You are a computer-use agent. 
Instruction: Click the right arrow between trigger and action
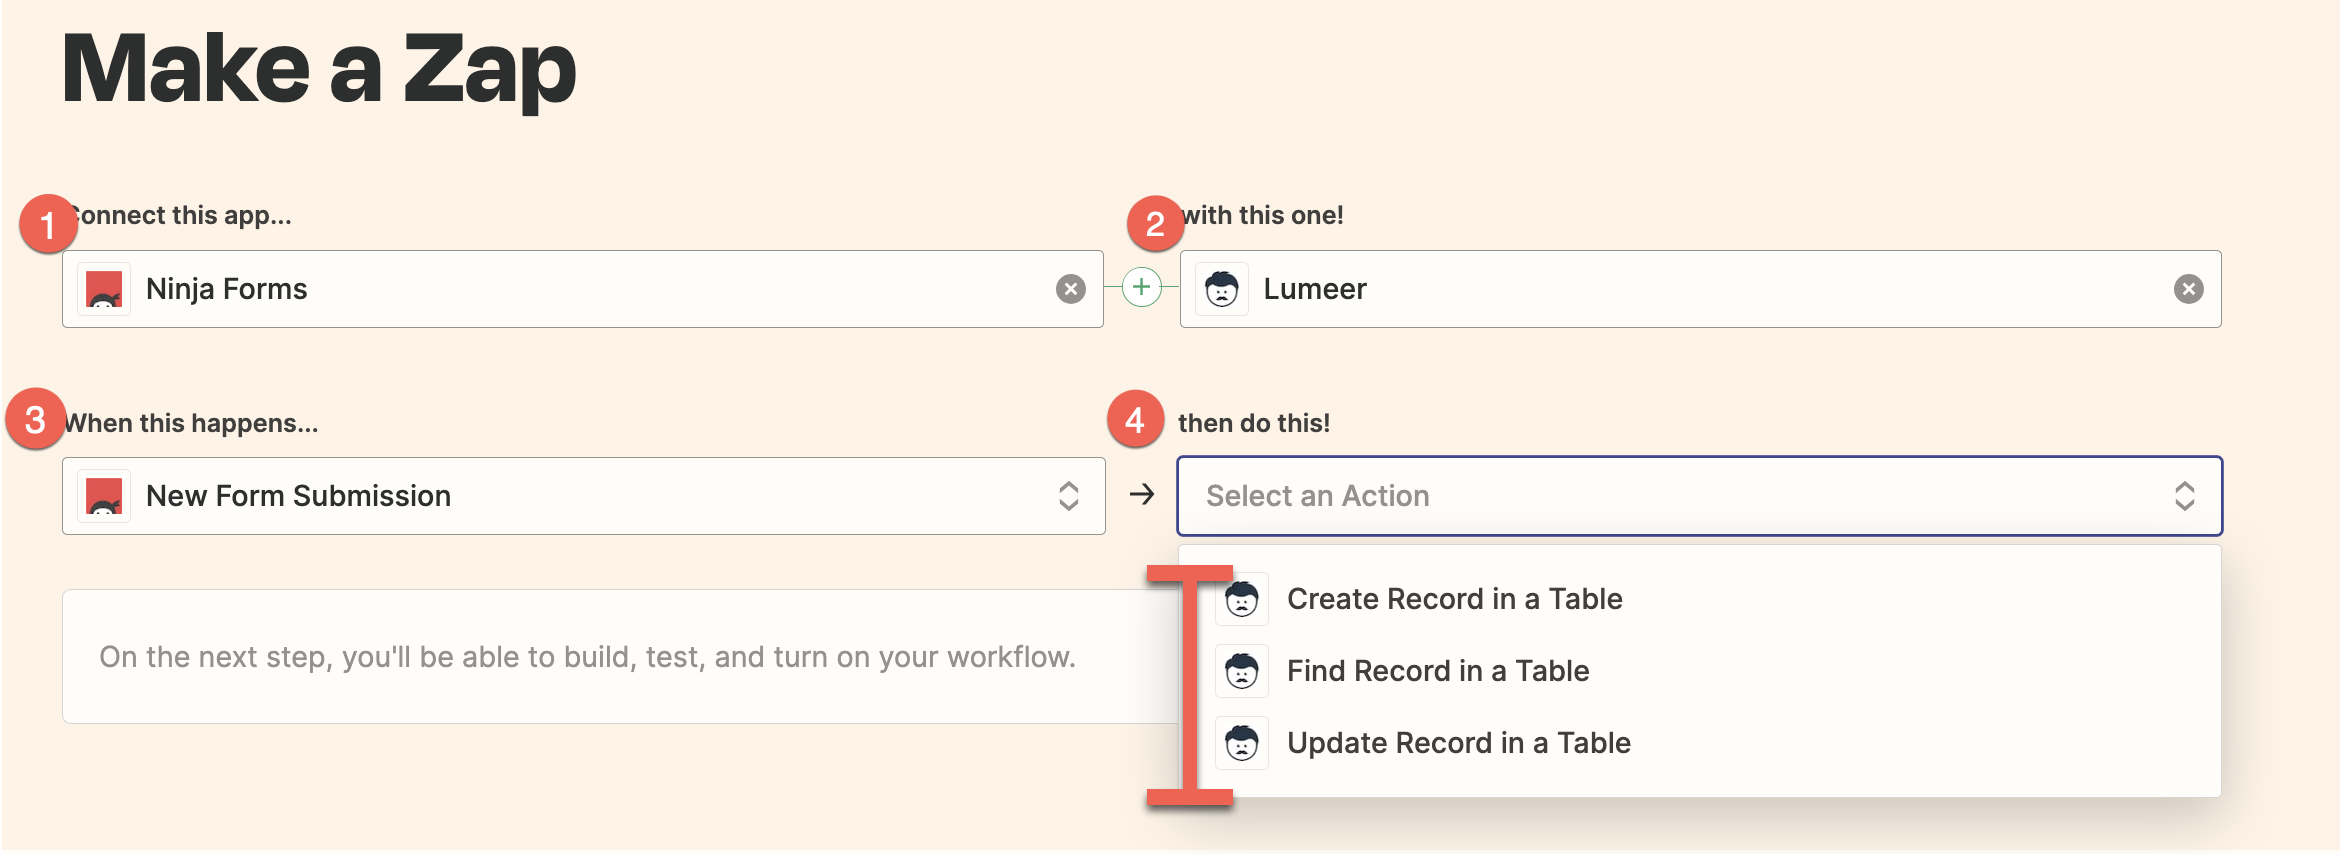point(1141,494)
